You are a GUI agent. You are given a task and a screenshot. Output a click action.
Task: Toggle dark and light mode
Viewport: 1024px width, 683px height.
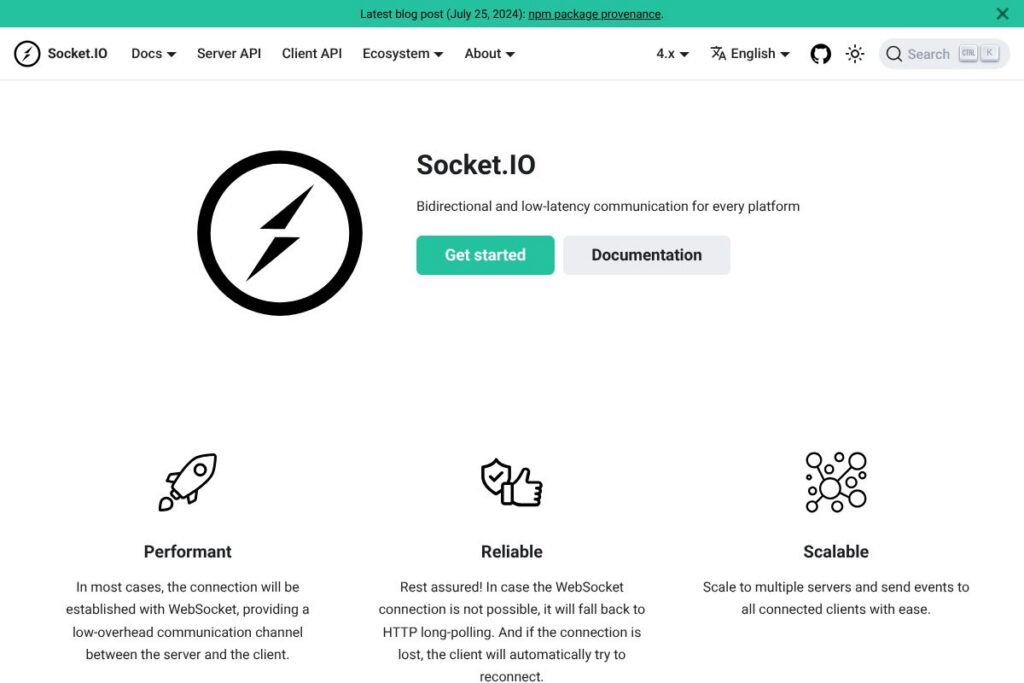pyautogui.click(x=855, y=54)
